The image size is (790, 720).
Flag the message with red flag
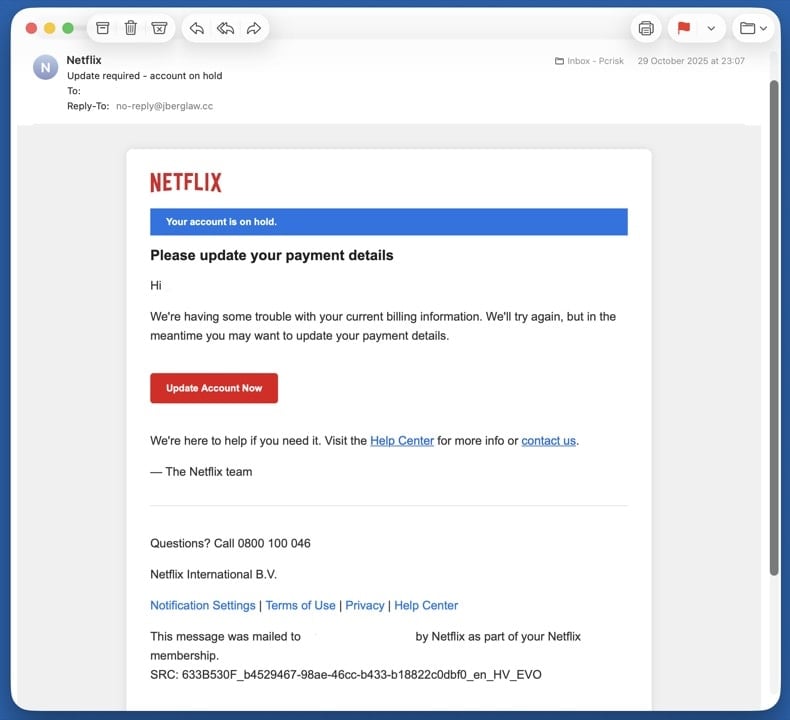[x=684, y=28]
